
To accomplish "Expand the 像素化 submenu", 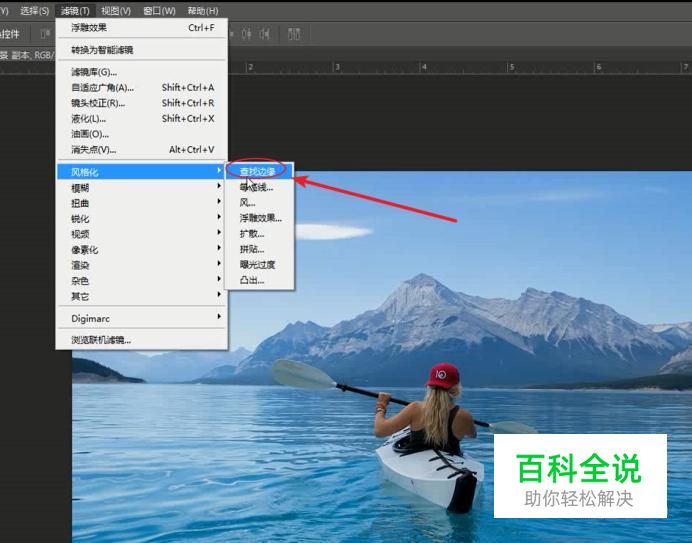I will [142, 249].
